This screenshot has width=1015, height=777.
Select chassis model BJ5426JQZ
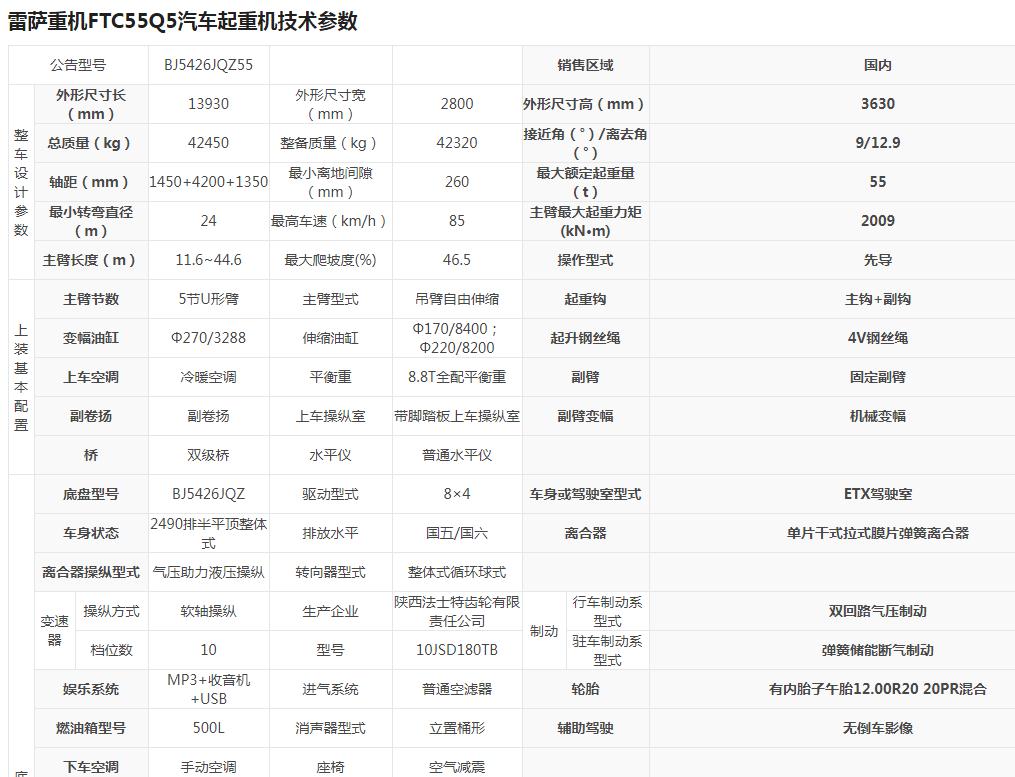click(x=208, y=494)
